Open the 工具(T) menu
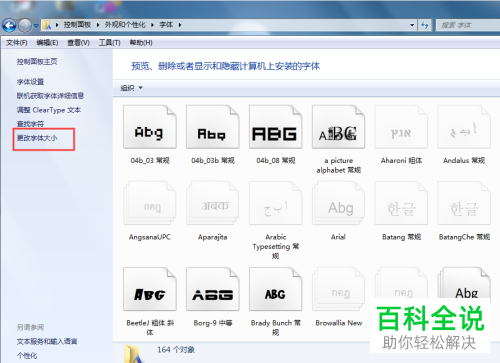This screenshot has width=500, height=363. click(x=109, y=43)
